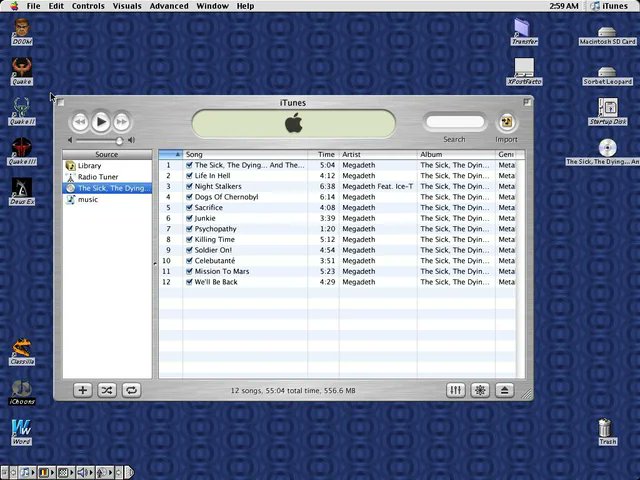Click the Deus Ex desktop icon

(x=22, y=191)
